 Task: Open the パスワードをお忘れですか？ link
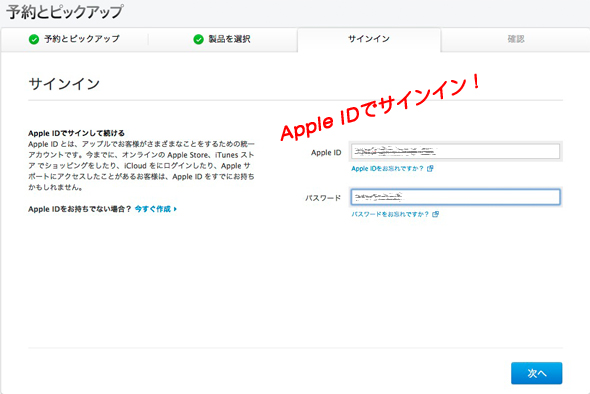390,214
